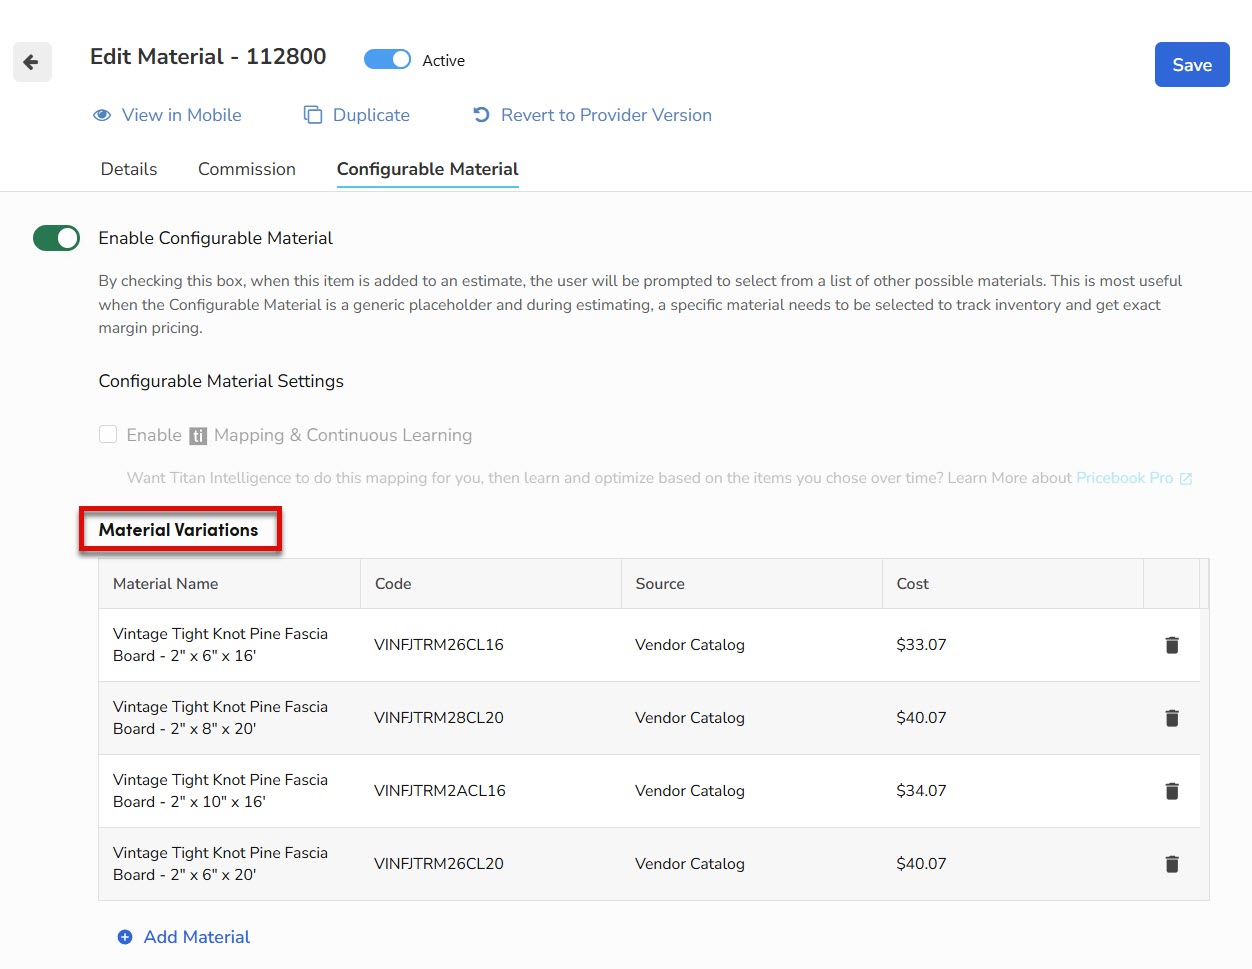Delete the VINFJTRM26CL20 material row
1252x969 pixels.
point(1172,864)
